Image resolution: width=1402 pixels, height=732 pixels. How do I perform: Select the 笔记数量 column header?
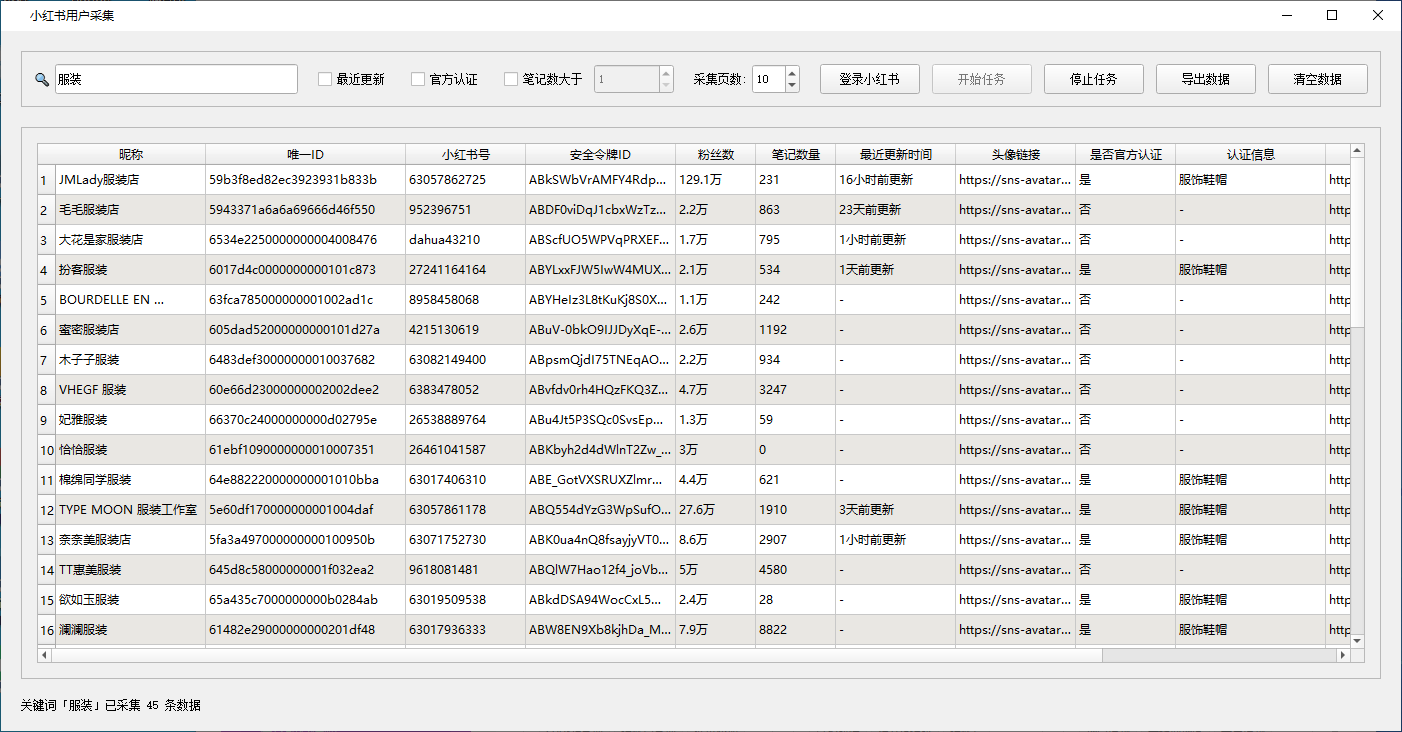(x=796, y=155)
